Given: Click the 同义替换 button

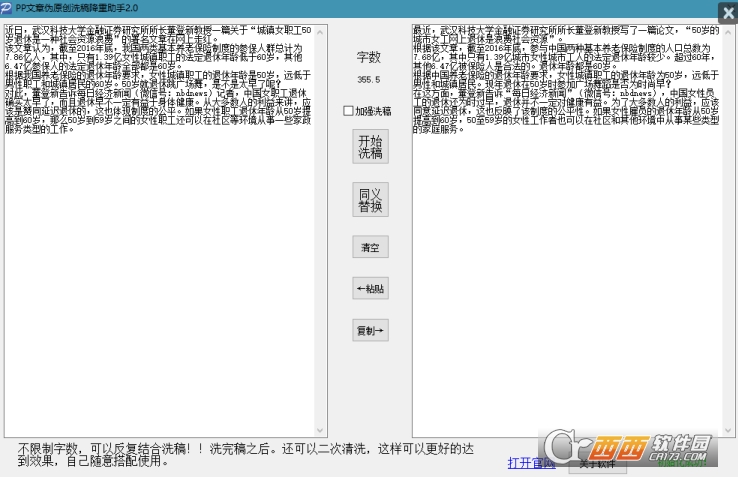Looking at the screenshot, I should 370,200.
